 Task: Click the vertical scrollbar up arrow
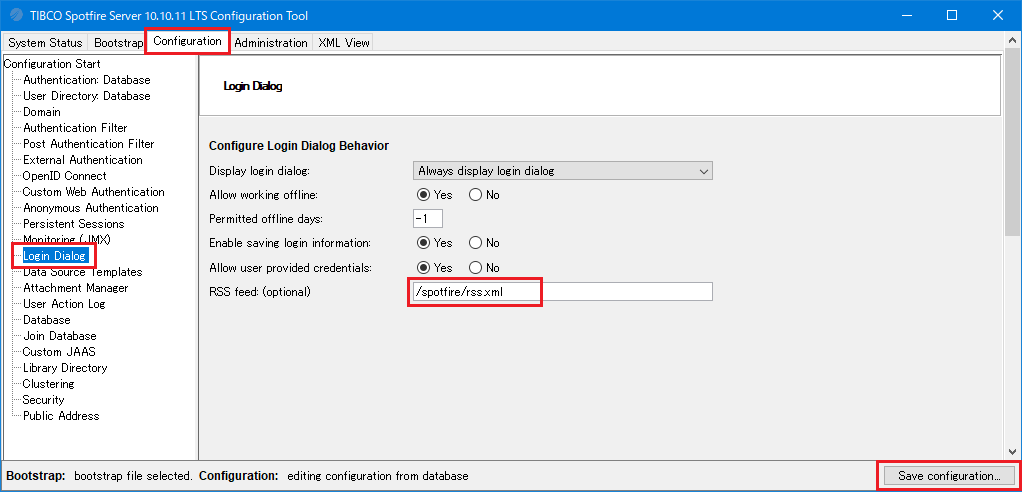[x=1012, y=41]
